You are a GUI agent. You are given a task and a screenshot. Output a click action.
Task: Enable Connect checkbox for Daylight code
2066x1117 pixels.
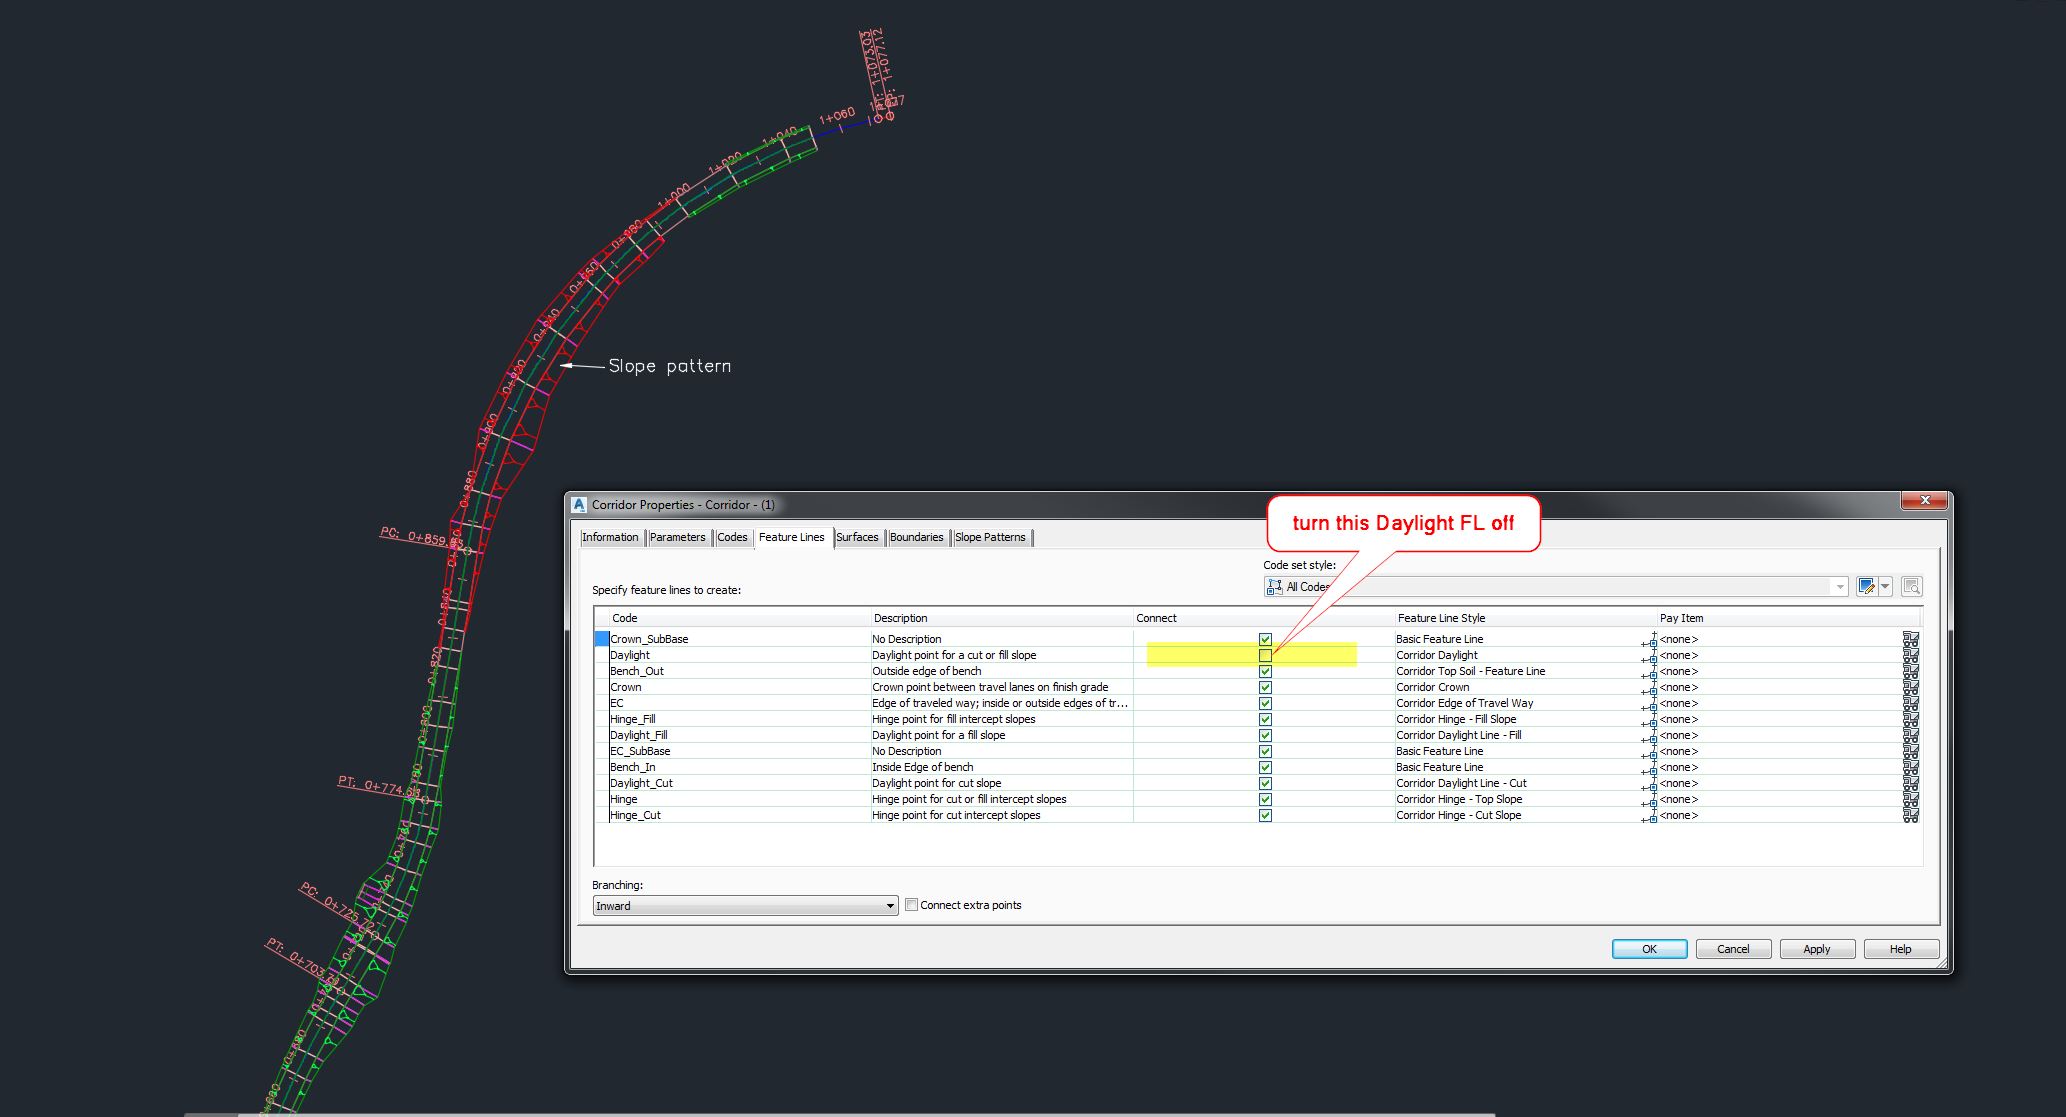click(x=1265, y=655)
